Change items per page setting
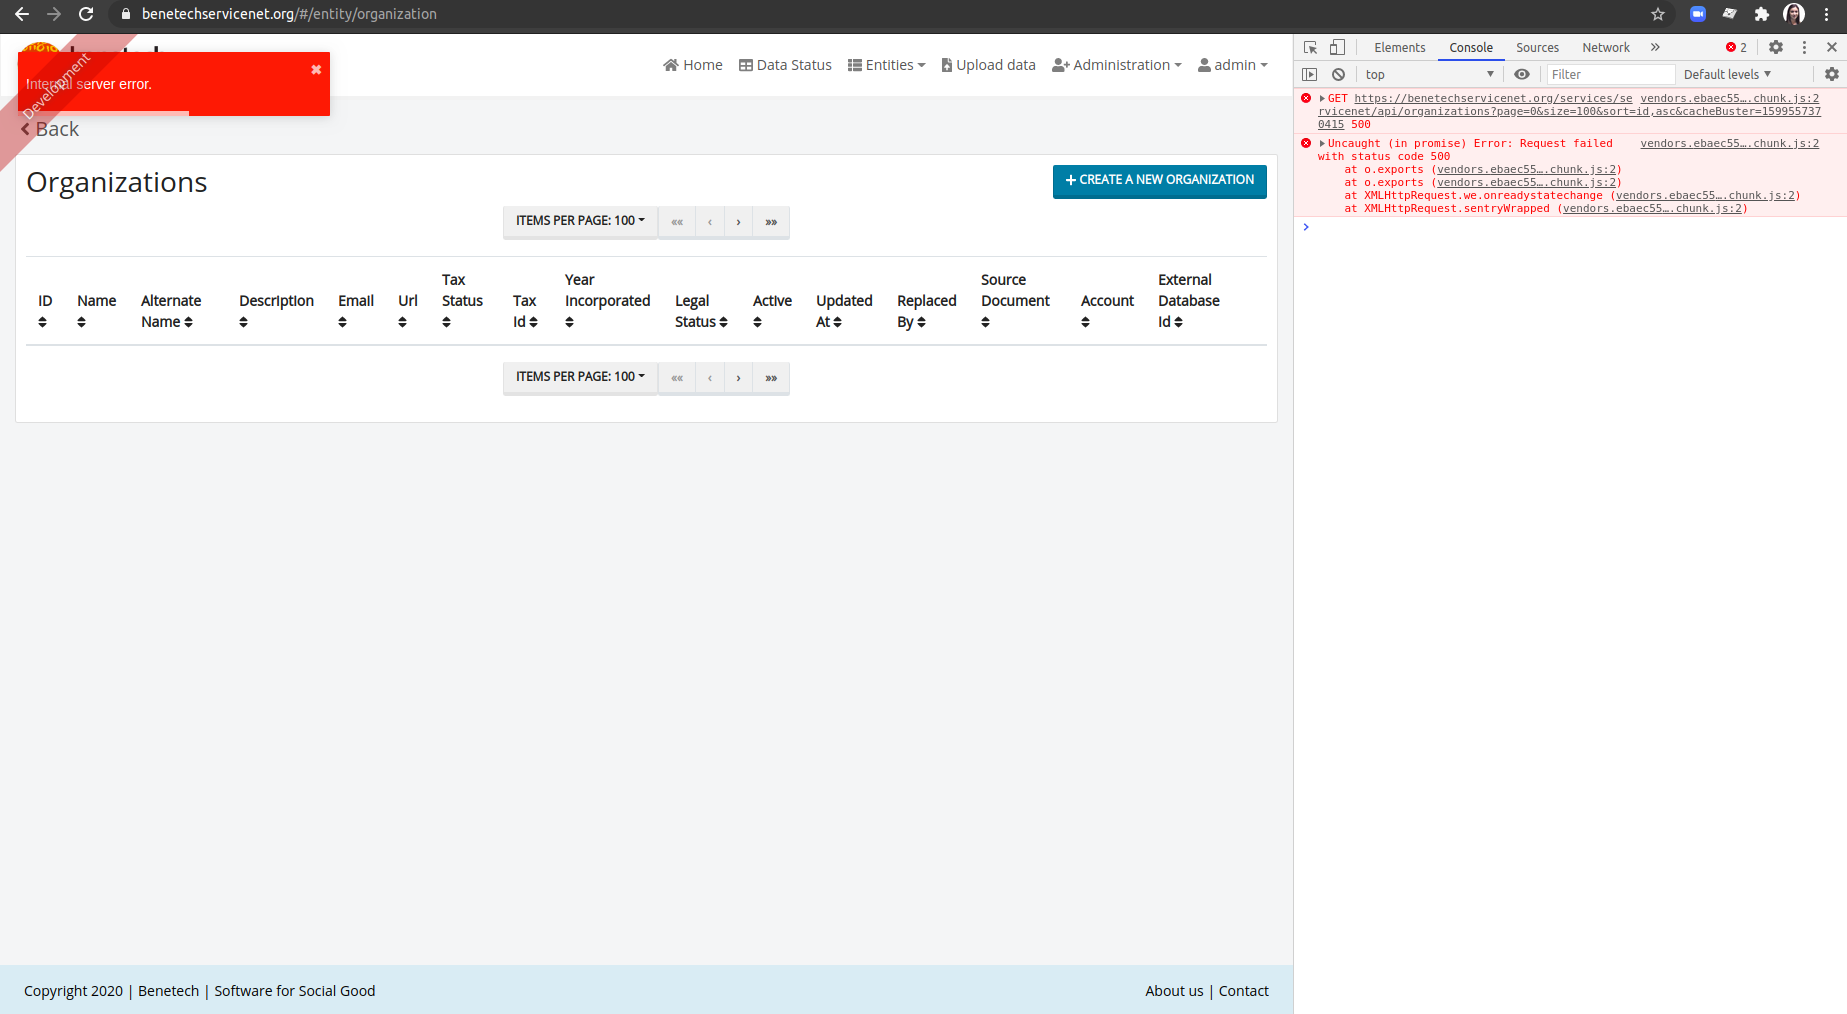 580,221
